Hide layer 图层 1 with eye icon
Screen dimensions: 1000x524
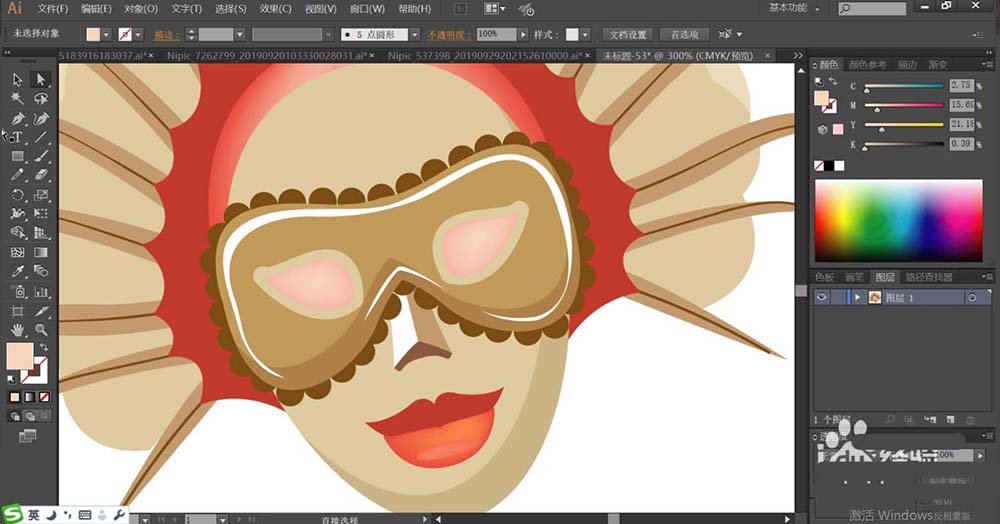tap(822, 298)
